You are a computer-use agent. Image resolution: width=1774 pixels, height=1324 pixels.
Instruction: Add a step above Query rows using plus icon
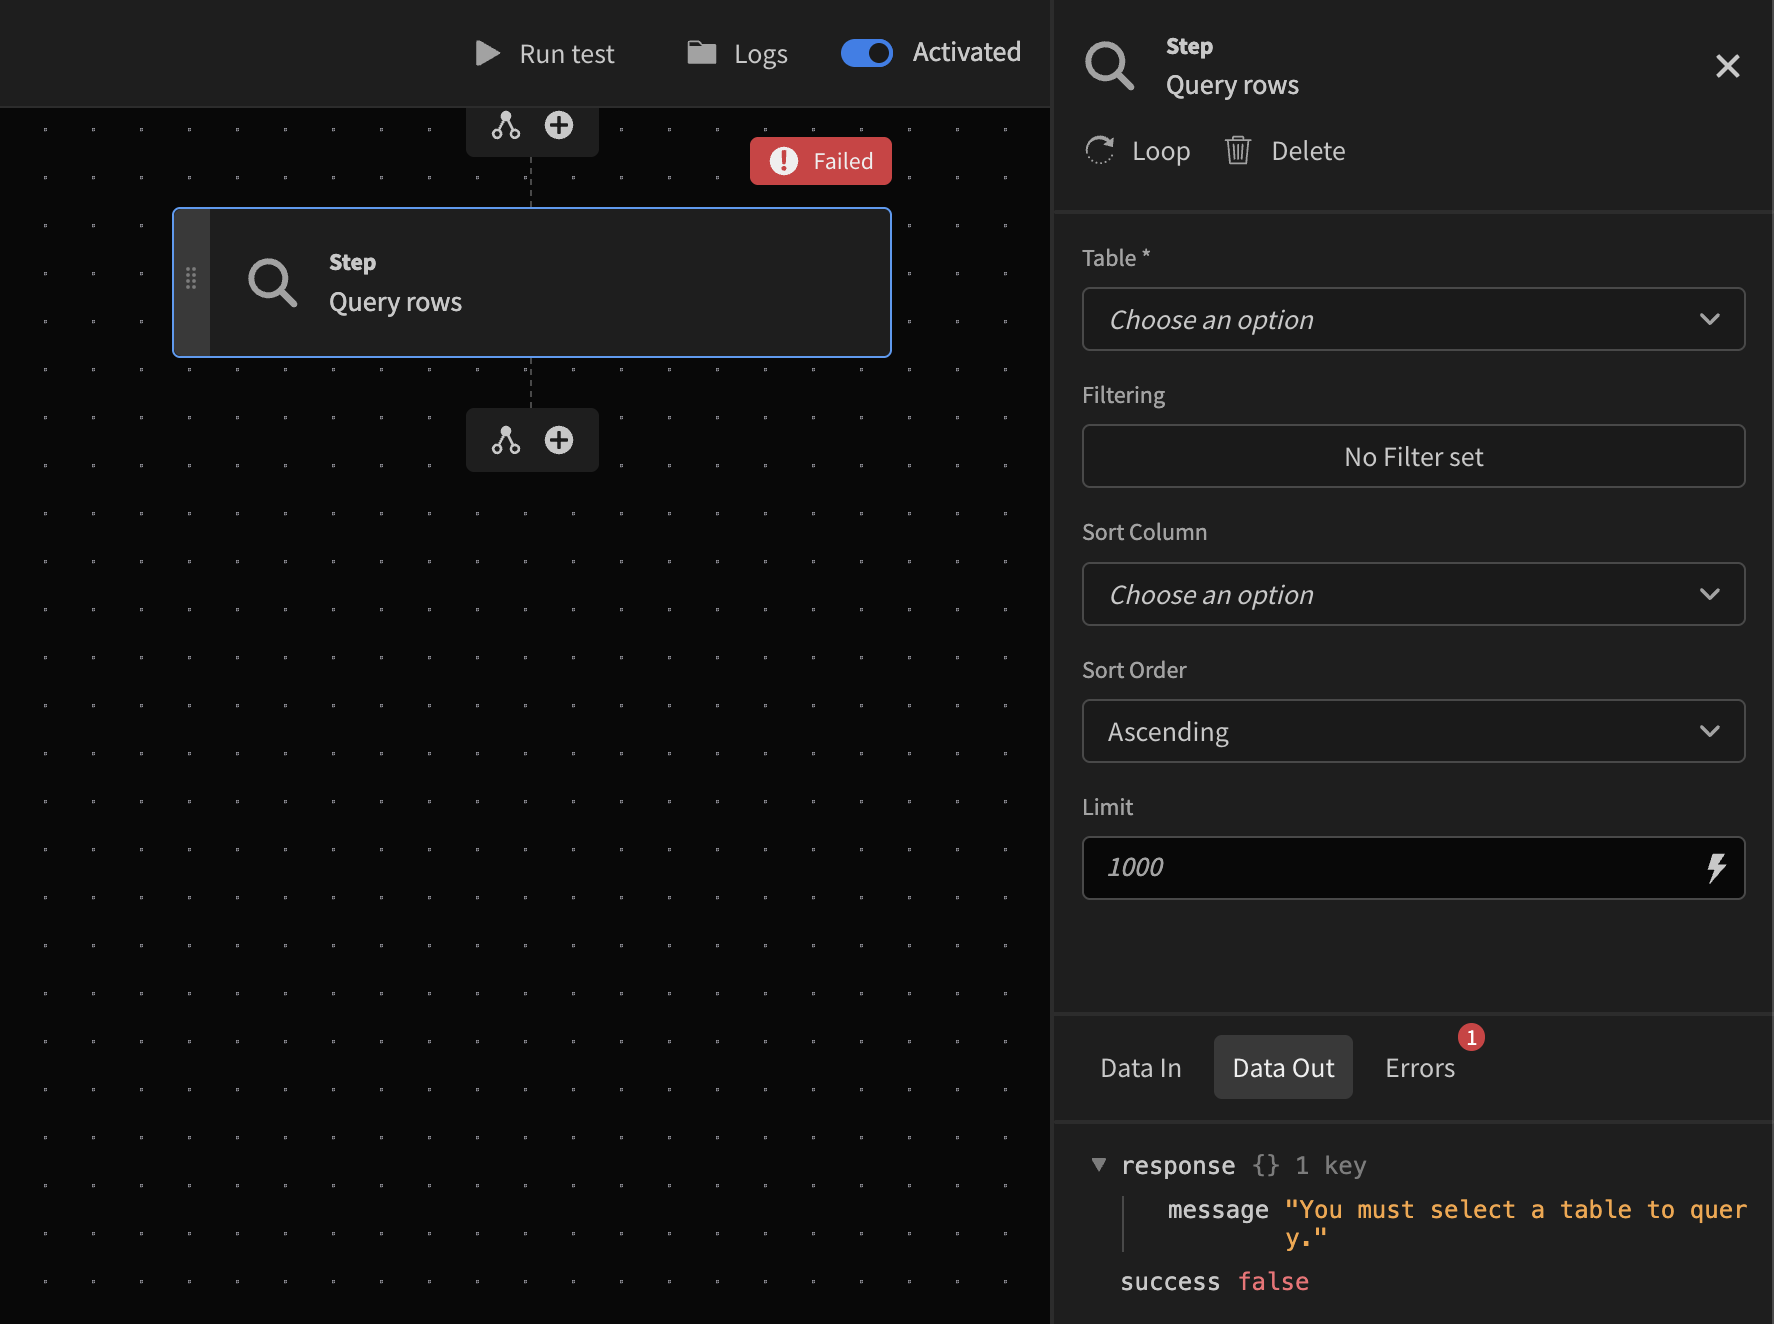pos(559,126)
